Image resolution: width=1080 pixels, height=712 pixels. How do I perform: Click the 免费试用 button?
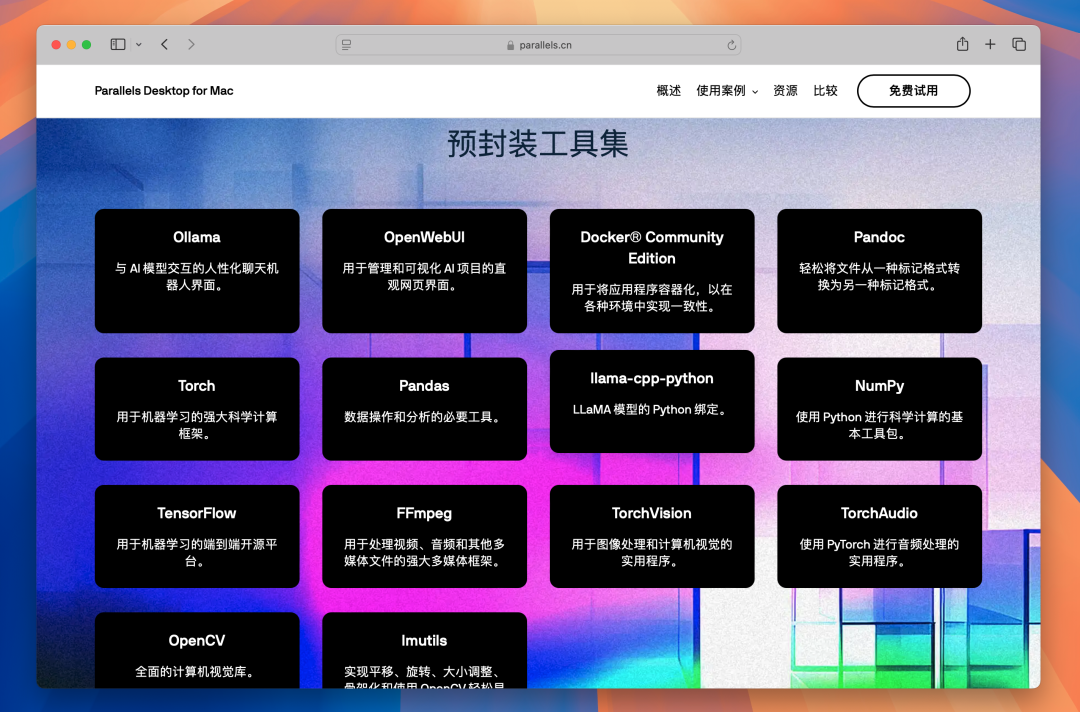click(x=913, y=91)
